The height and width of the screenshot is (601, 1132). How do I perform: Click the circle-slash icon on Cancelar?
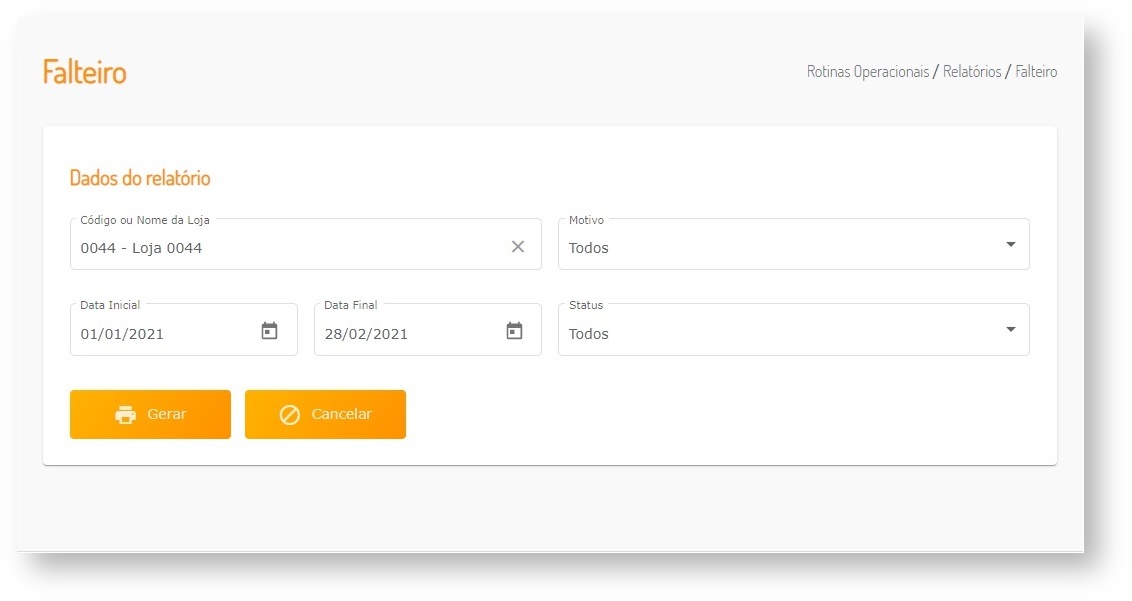tap(290, 415)
